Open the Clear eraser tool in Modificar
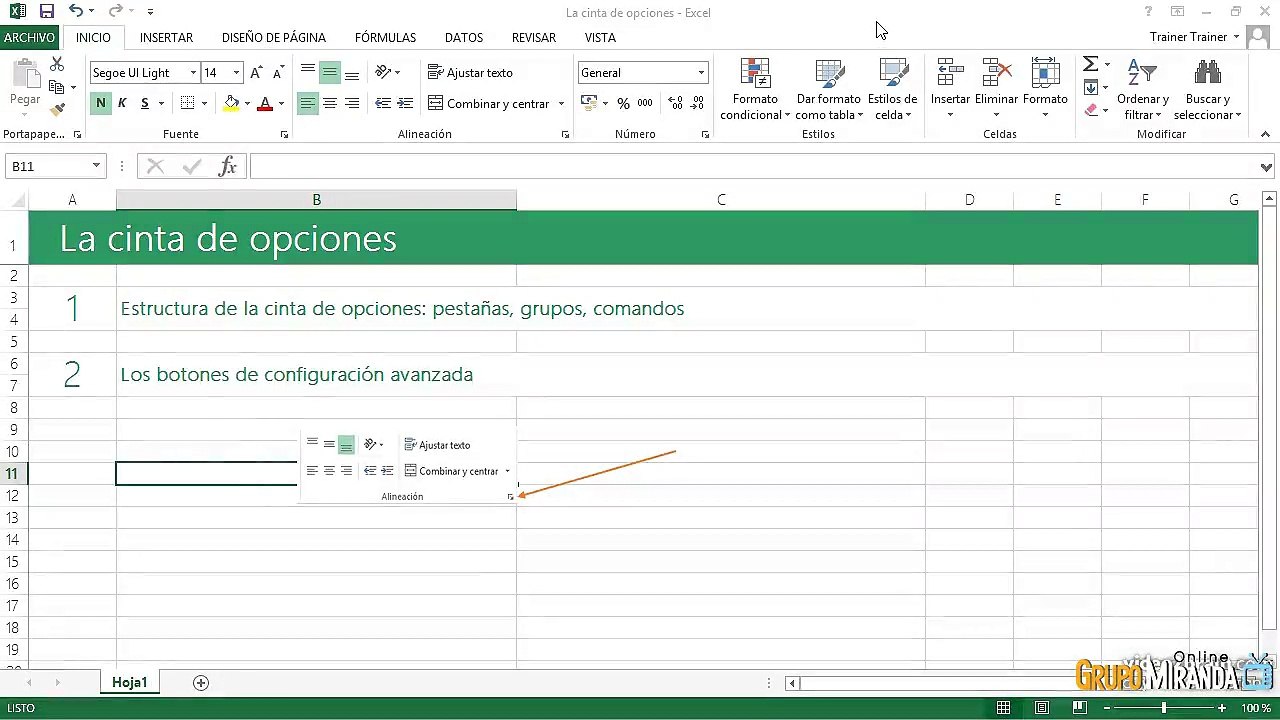This screenshot has width=1280, height=720. 1091,110
